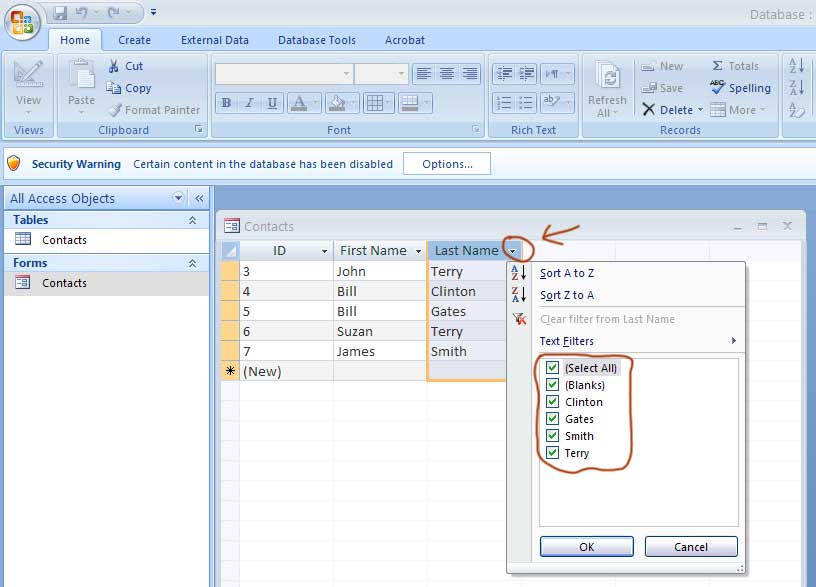Click the text highlight color button
The width and height of the screenshot is (816, 587).
click(x=552, y=102)
